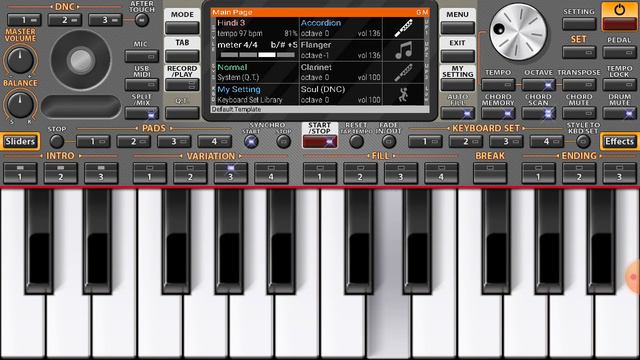640x360 pixels.
Task: Click the Tempo button
Action: tap(498, 85)
